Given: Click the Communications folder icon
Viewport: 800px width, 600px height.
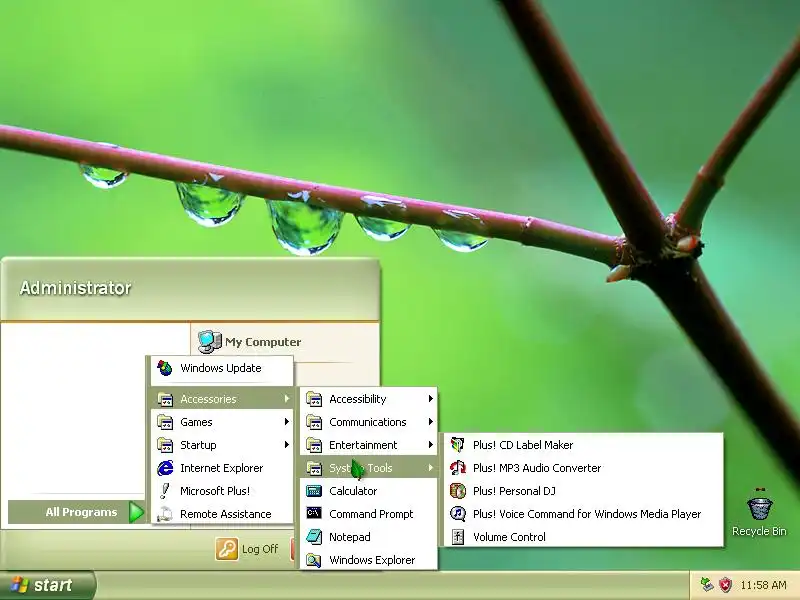Looking at the screenshot, I should (314, 422).
